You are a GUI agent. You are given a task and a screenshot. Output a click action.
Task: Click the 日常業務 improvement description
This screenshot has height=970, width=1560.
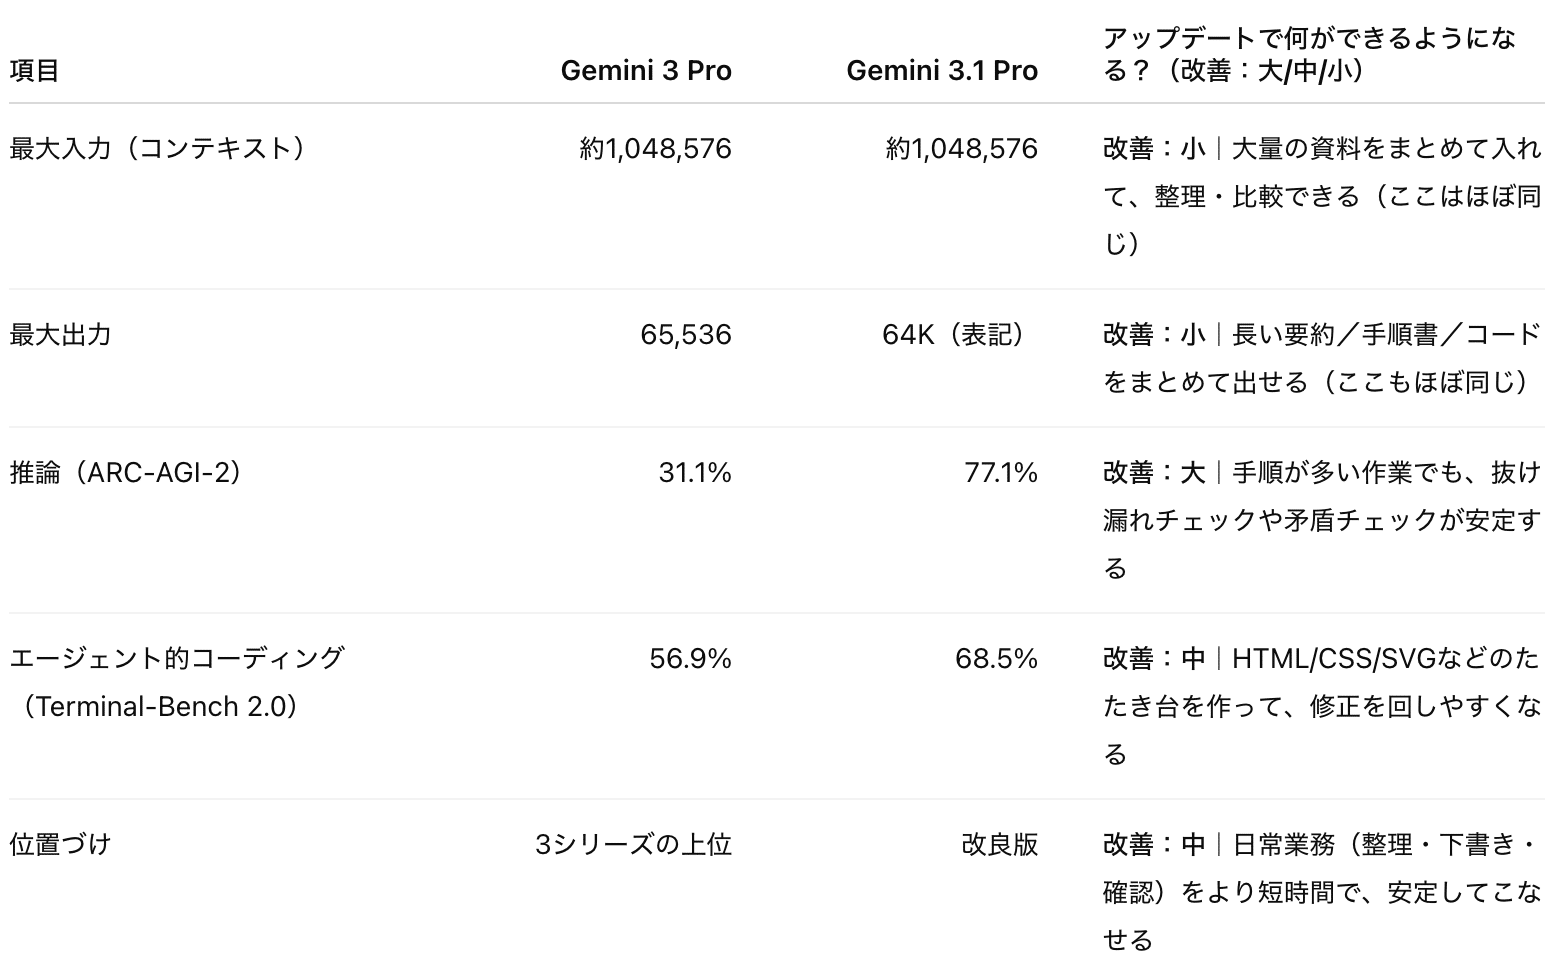click(x=1321, y=892)
